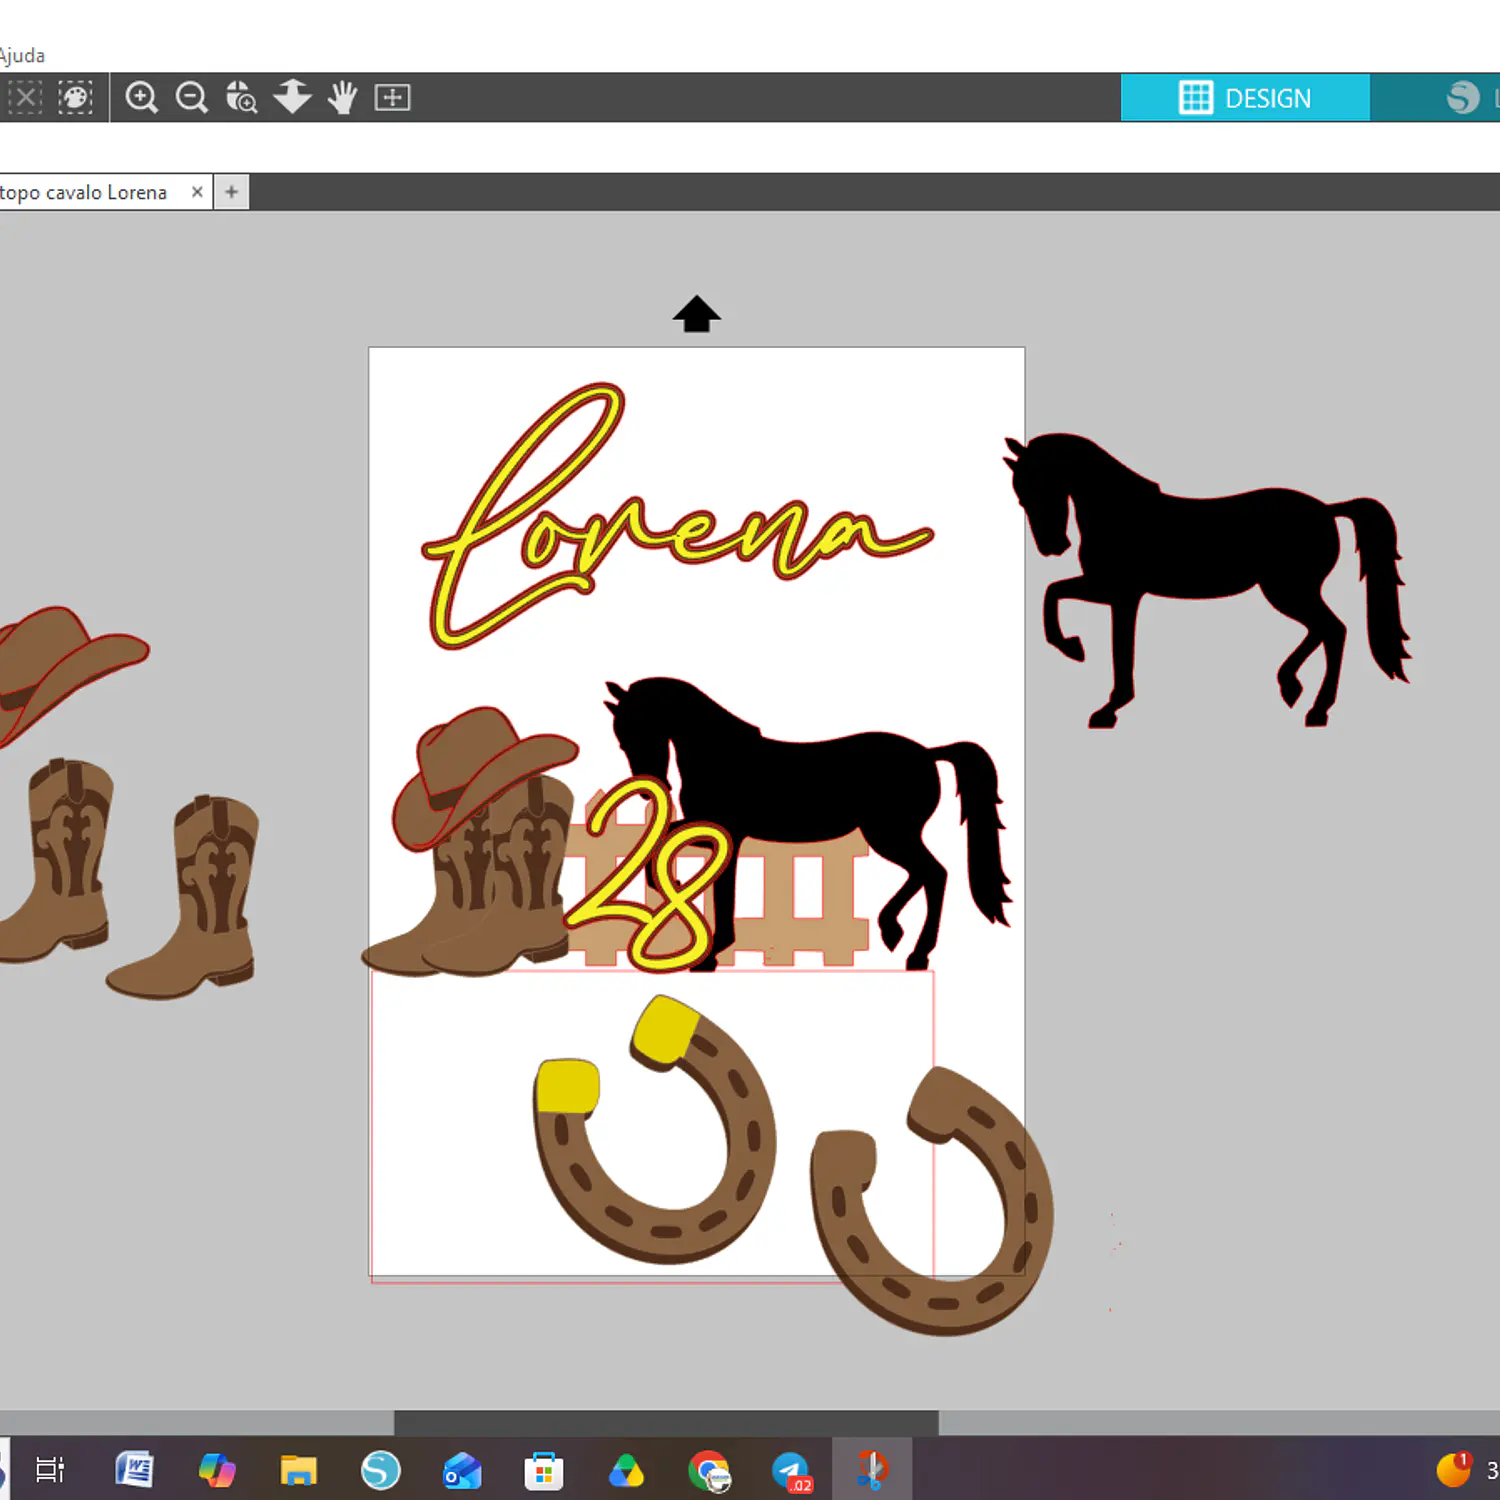The image size is (1500, 1500).
Task: Select the Pan hand tool
Action: [342, 97]
